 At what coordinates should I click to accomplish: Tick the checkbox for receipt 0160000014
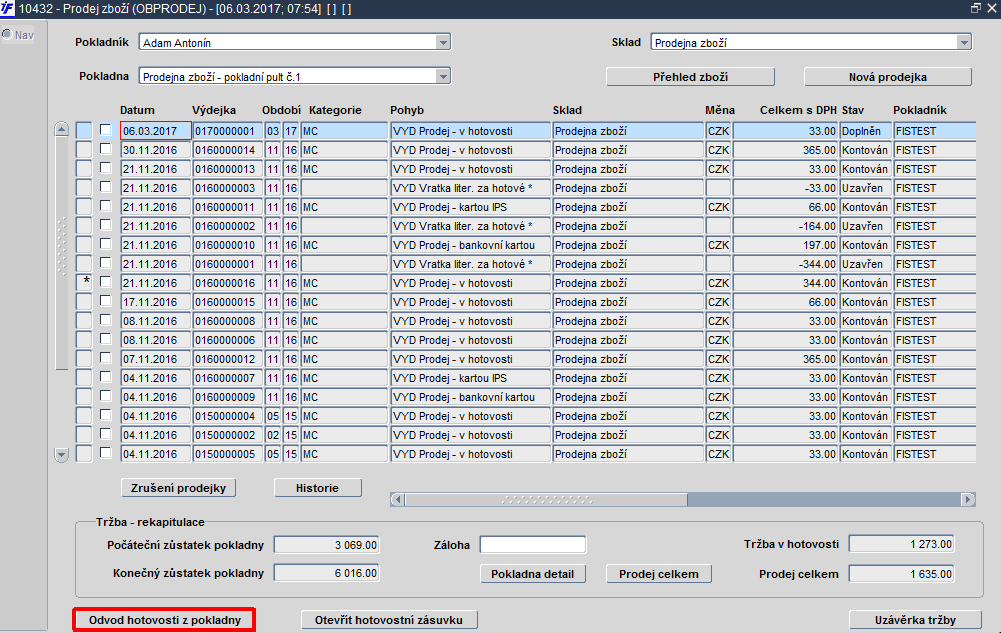pos(105,149)
